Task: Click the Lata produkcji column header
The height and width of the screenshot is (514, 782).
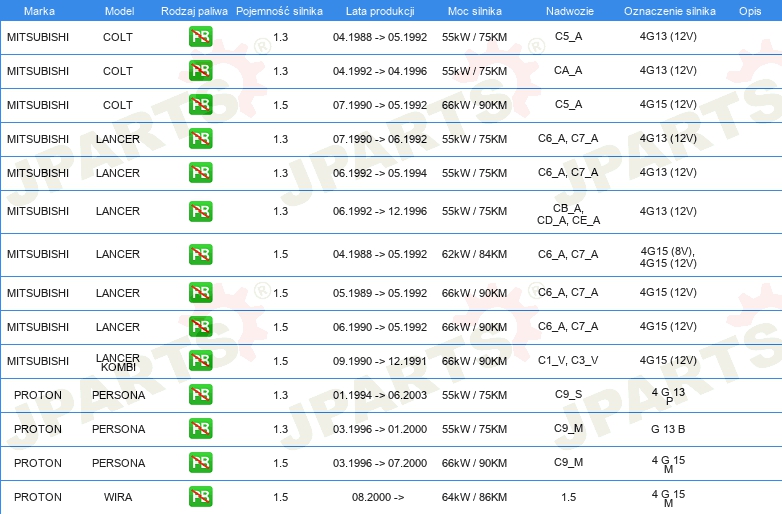Action: (x=380, y=11)
